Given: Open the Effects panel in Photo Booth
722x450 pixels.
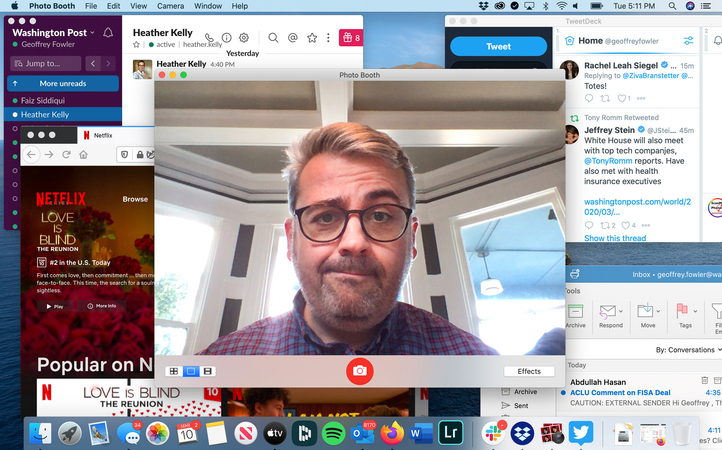Looking at the screenshot, I should pos(529,371).
